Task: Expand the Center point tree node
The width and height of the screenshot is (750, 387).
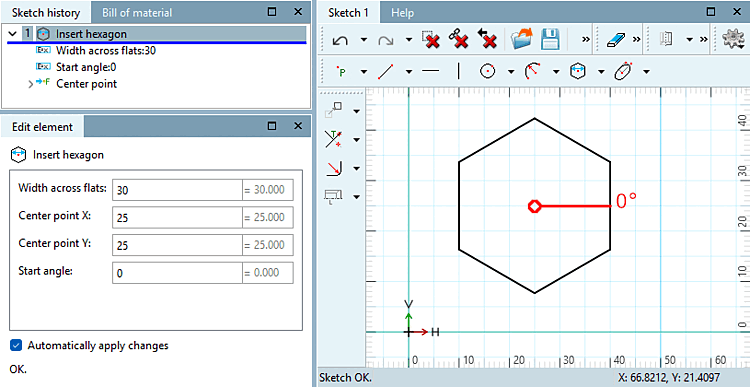Action: pos(31,85)
